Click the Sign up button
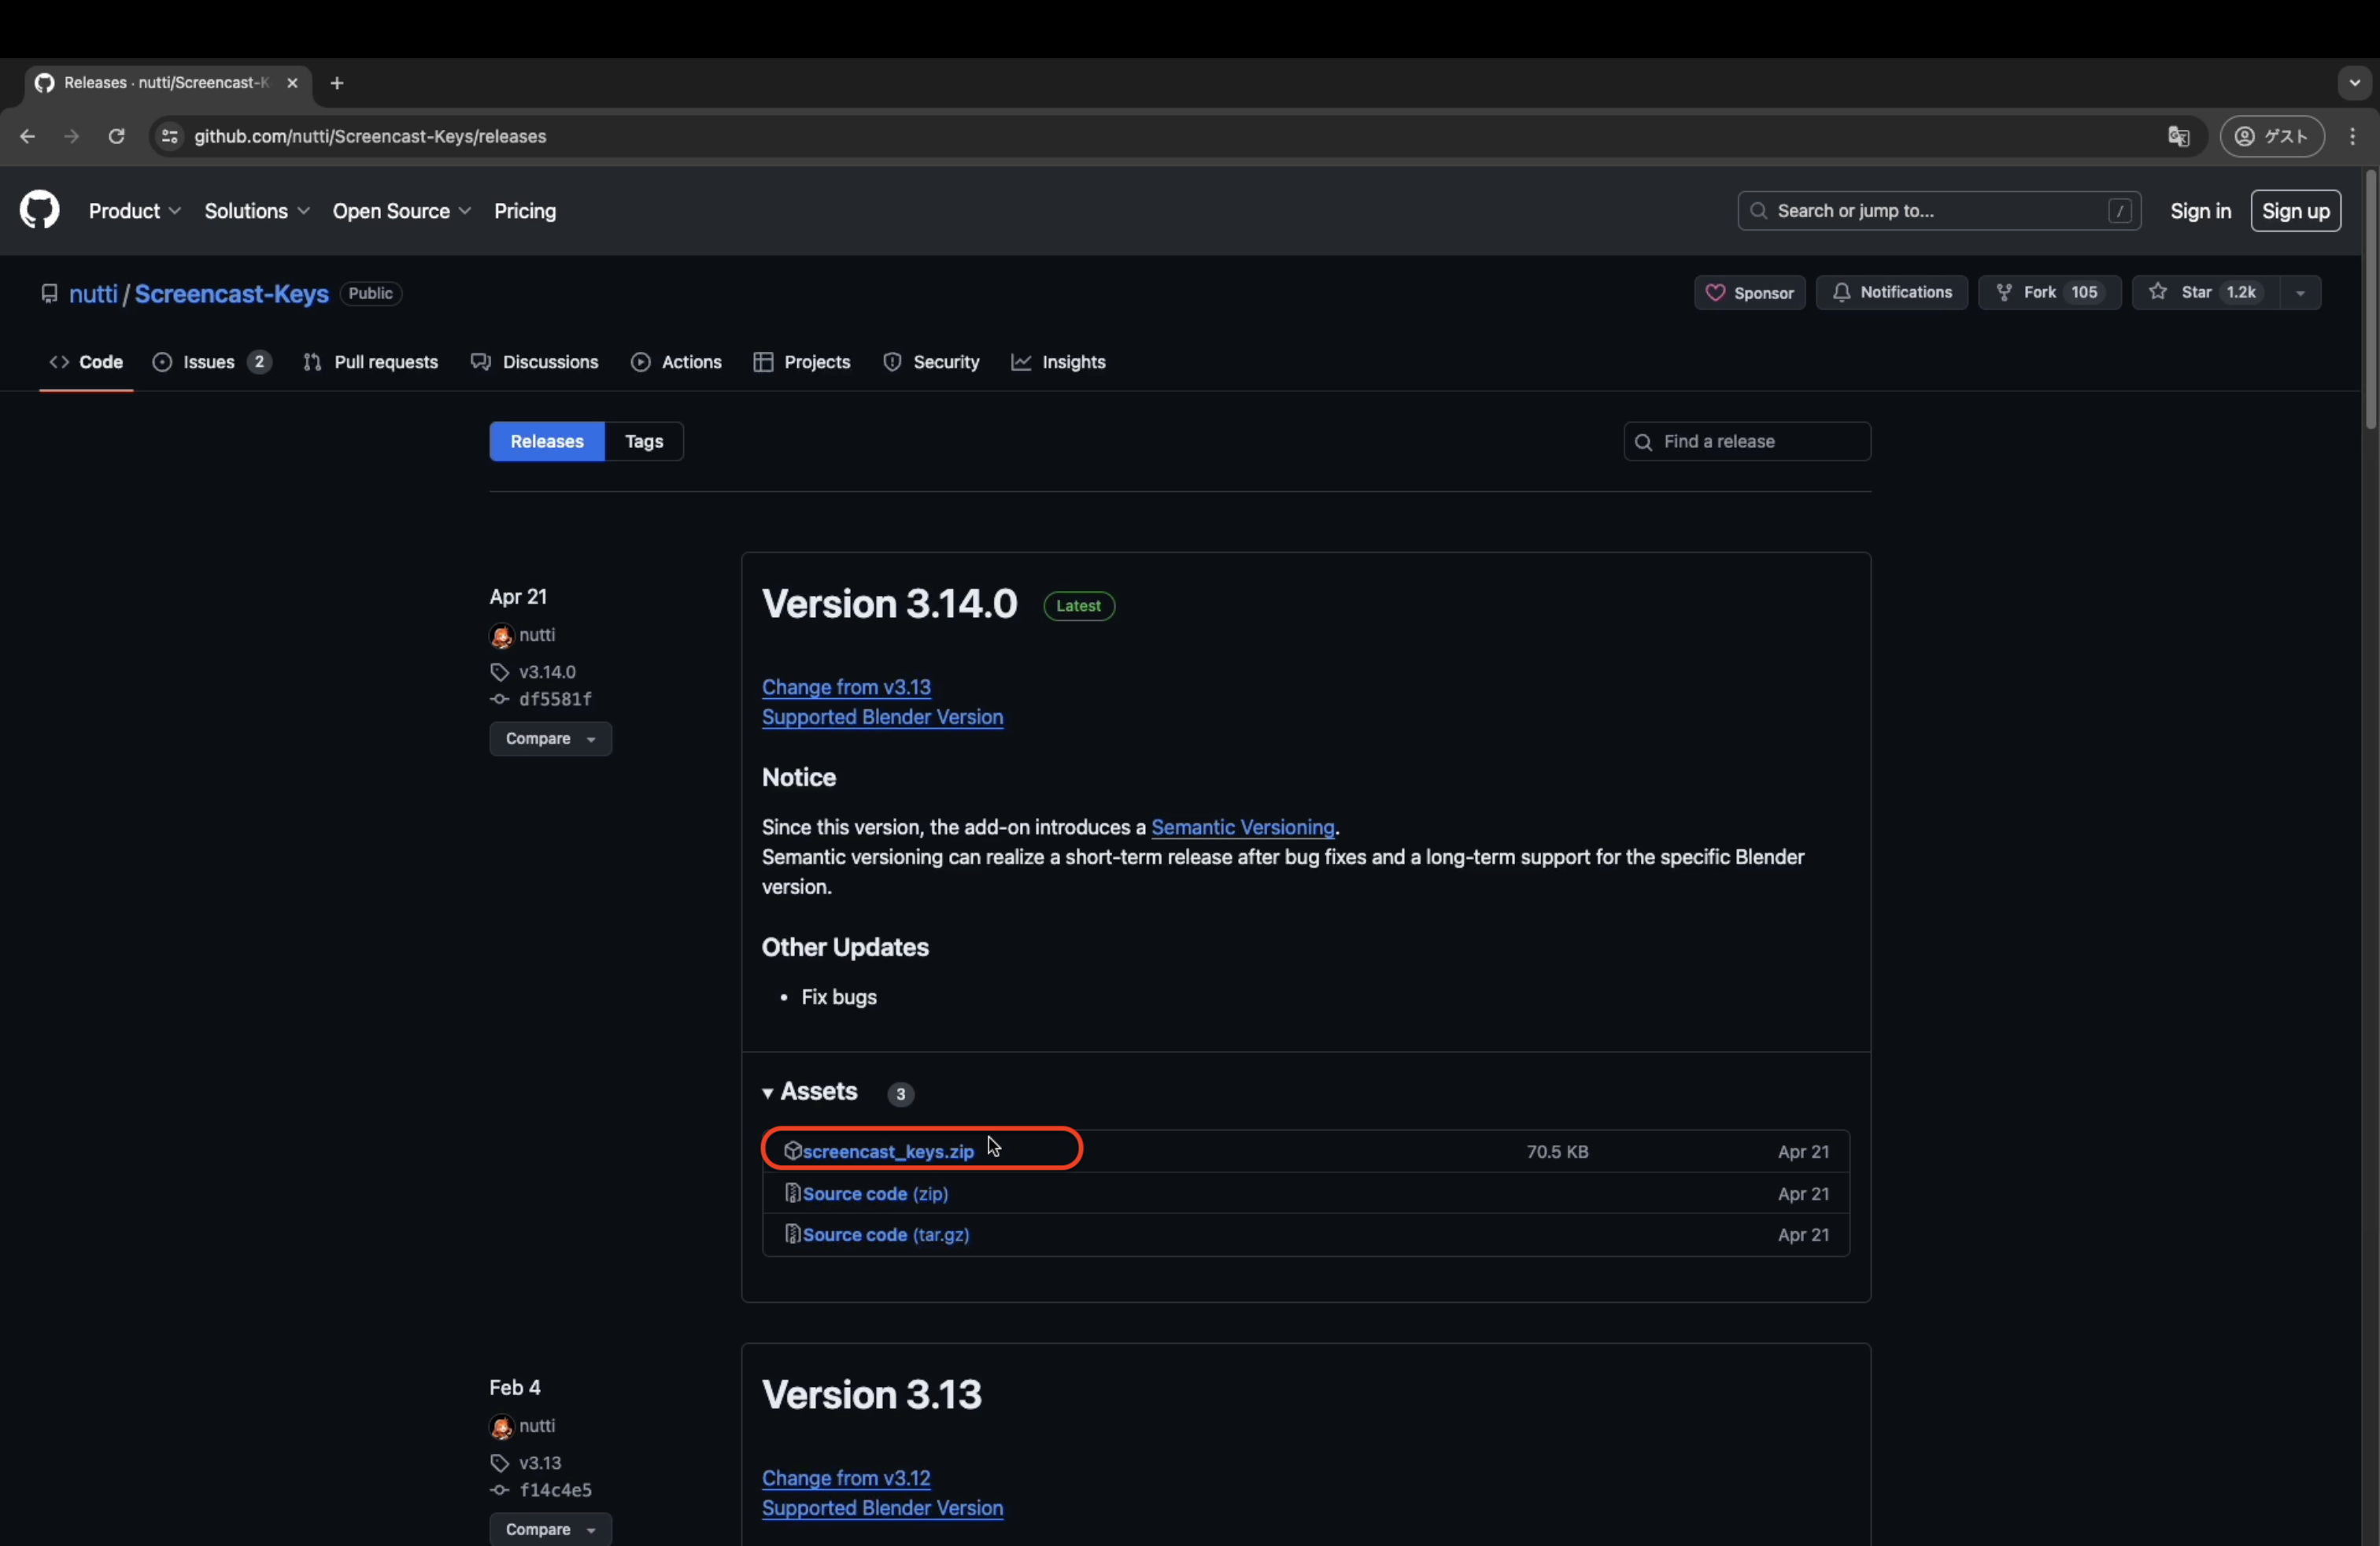2380x1546 pixels. click(x=2295, y=211)
